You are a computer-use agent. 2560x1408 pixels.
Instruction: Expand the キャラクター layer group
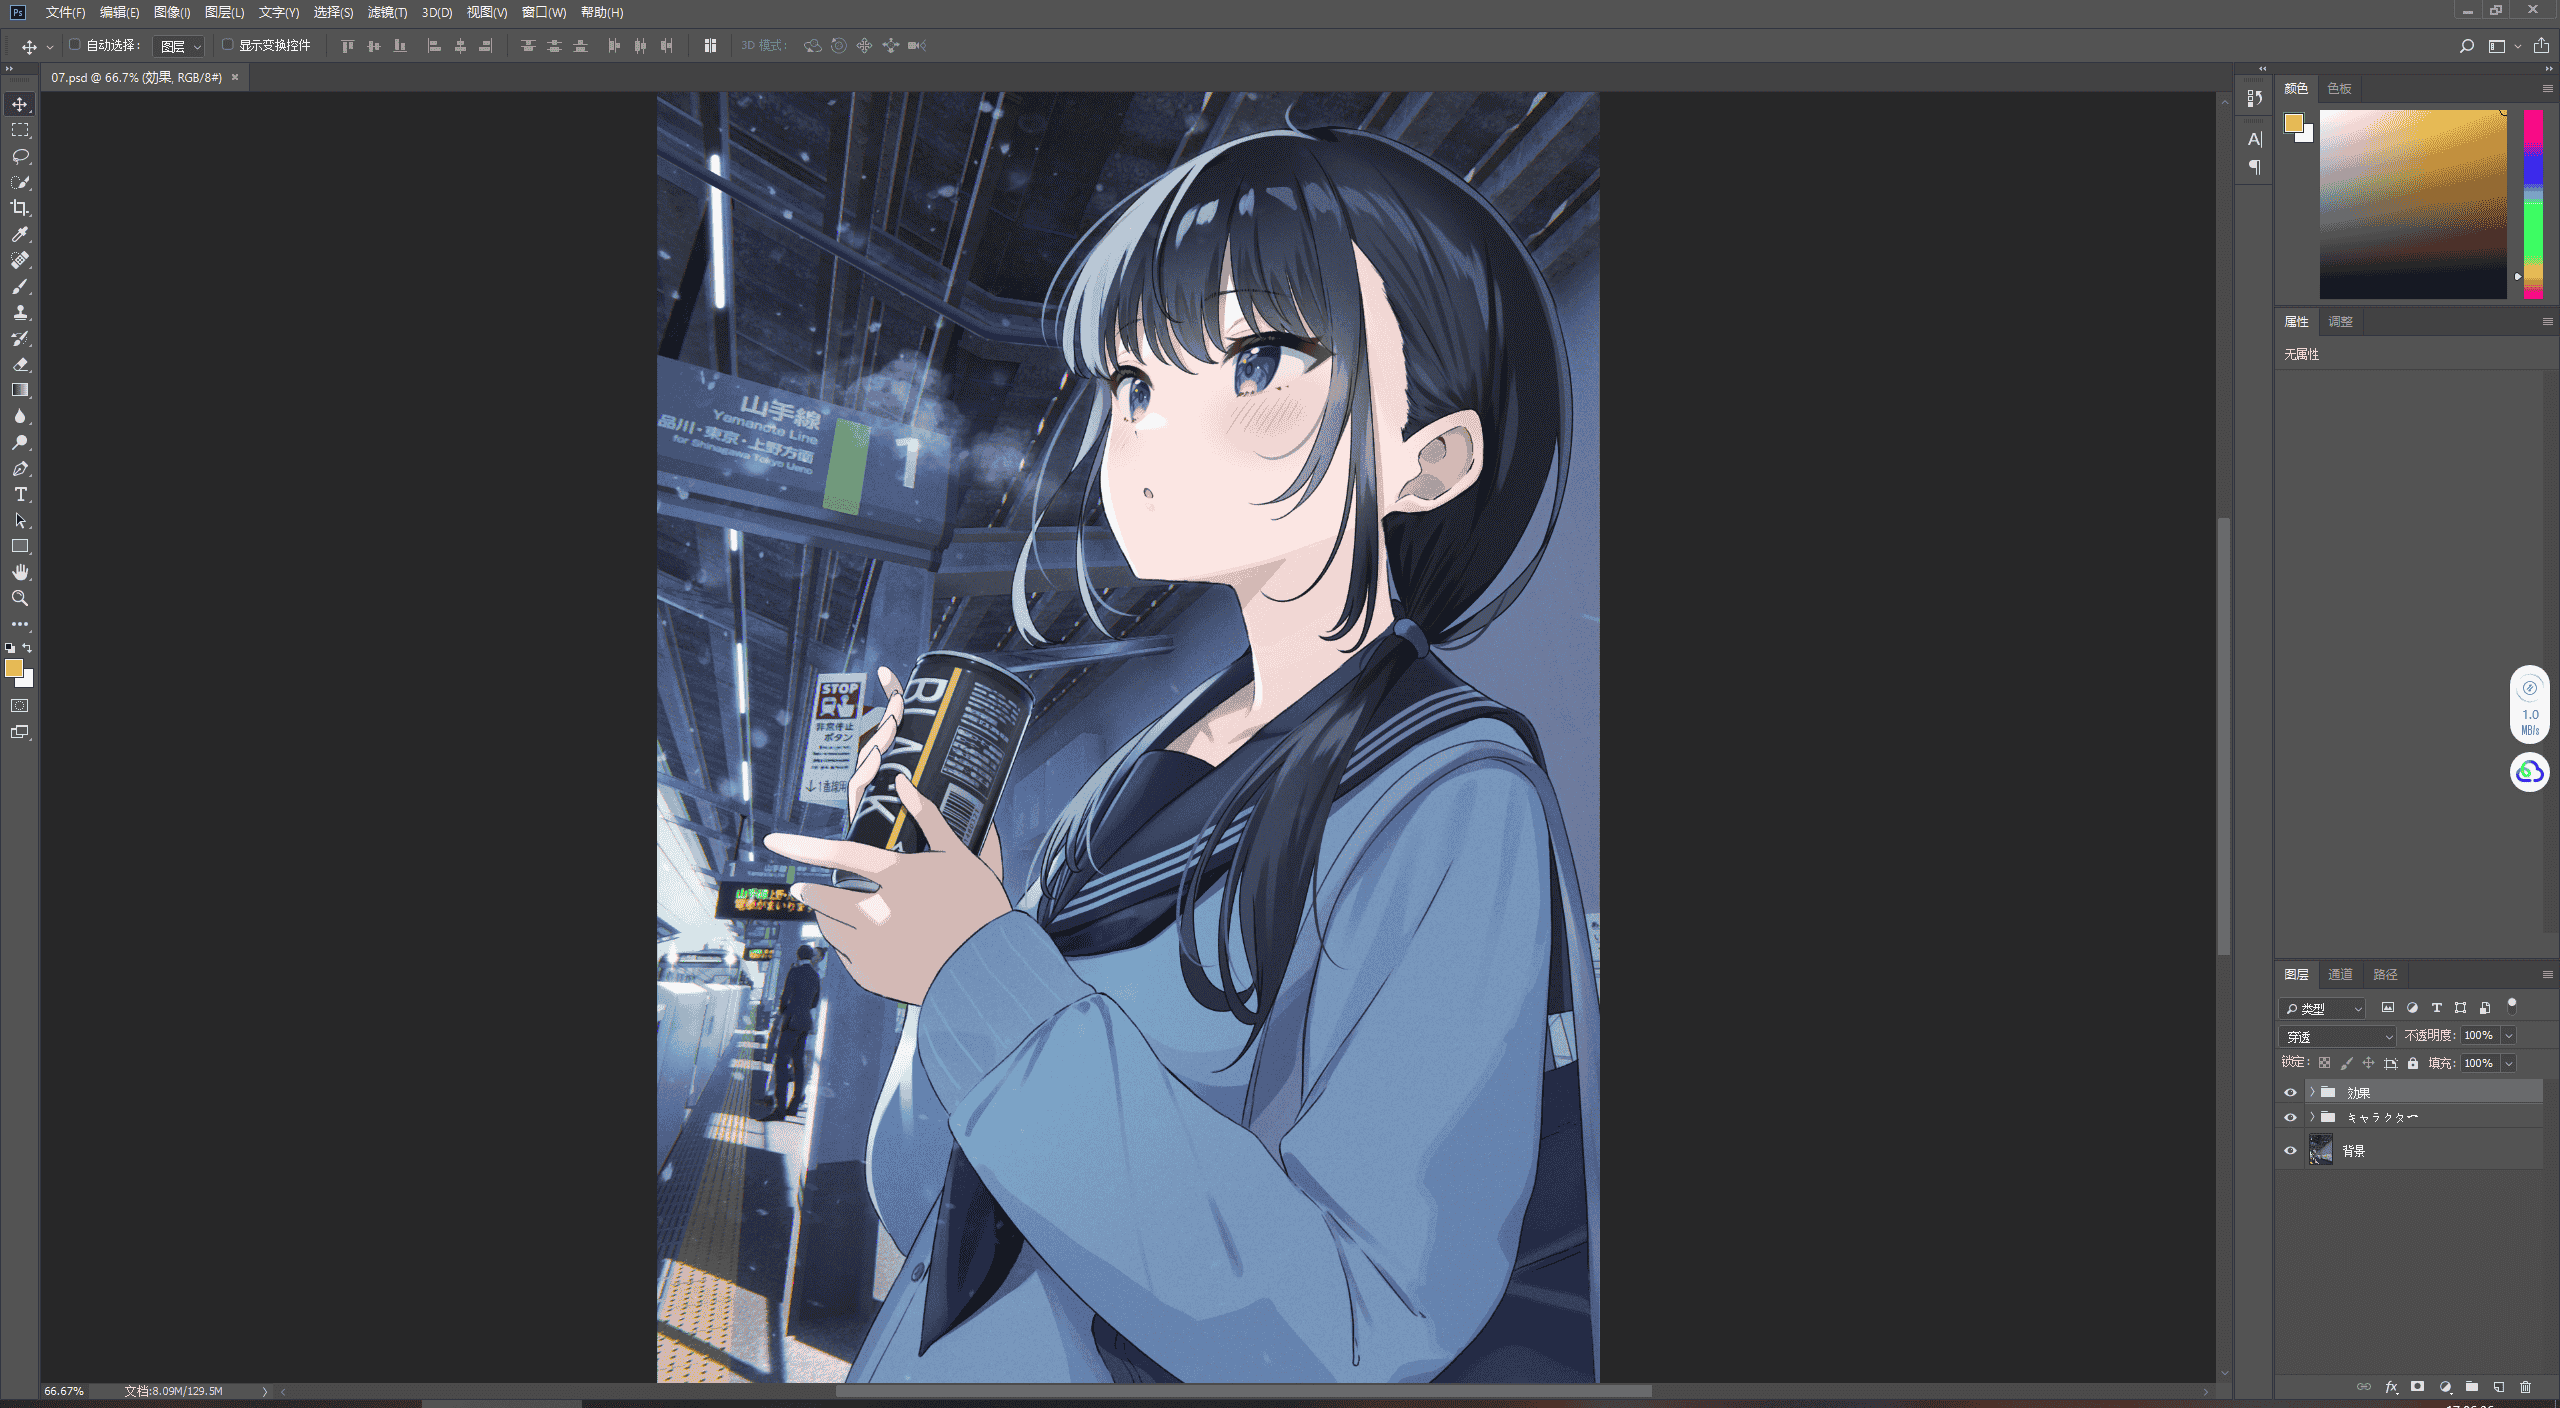2312,1117
